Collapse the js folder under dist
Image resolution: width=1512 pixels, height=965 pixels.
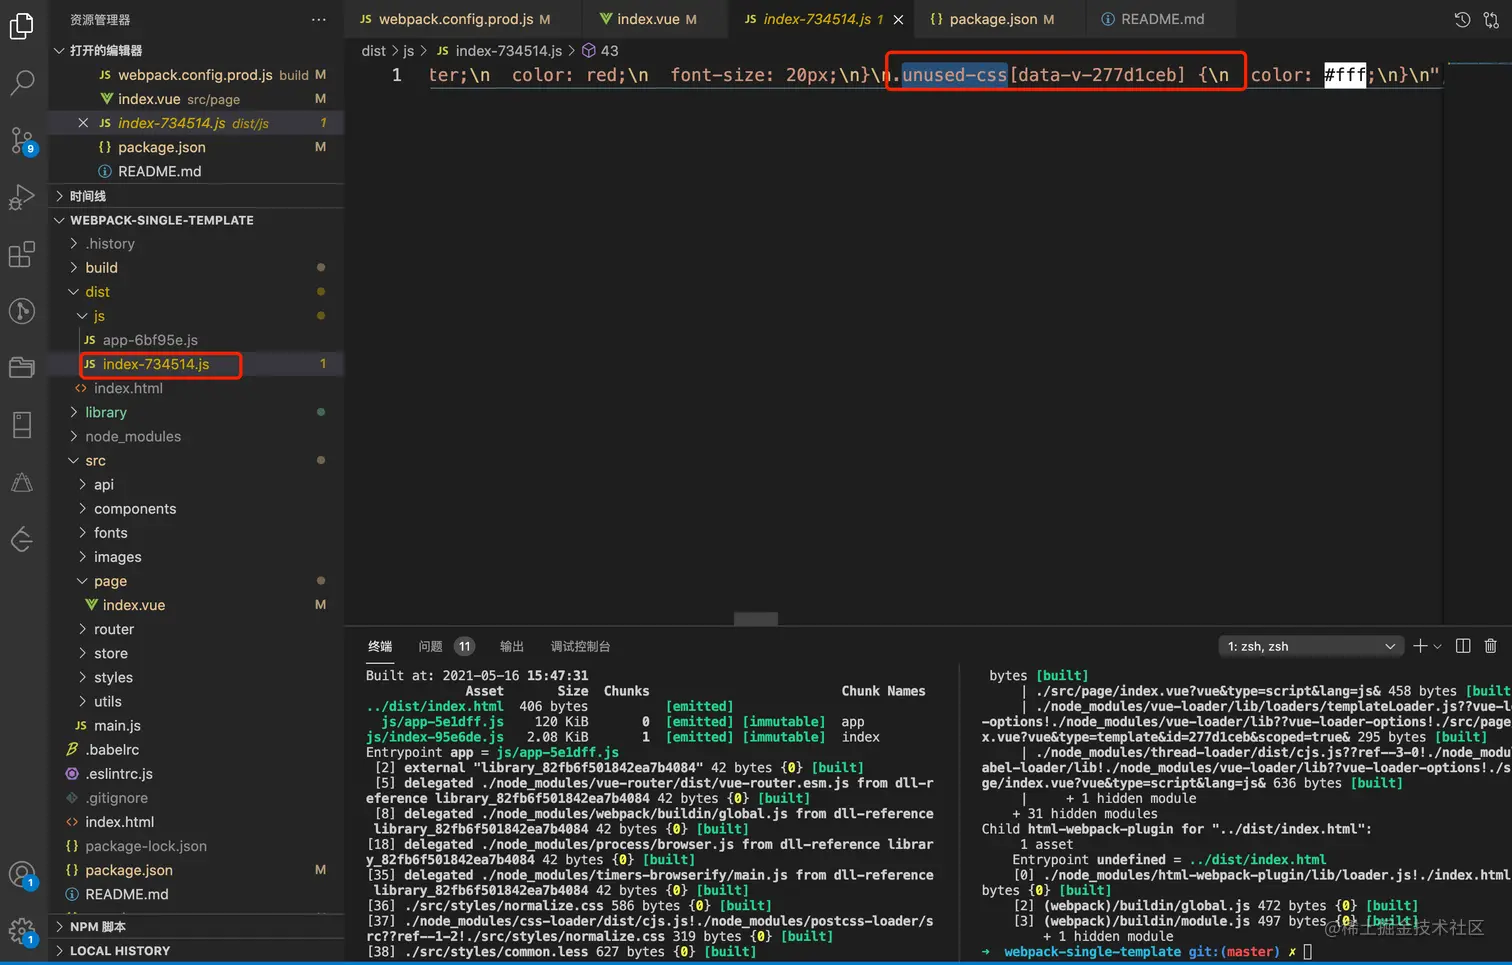[197, 315]
